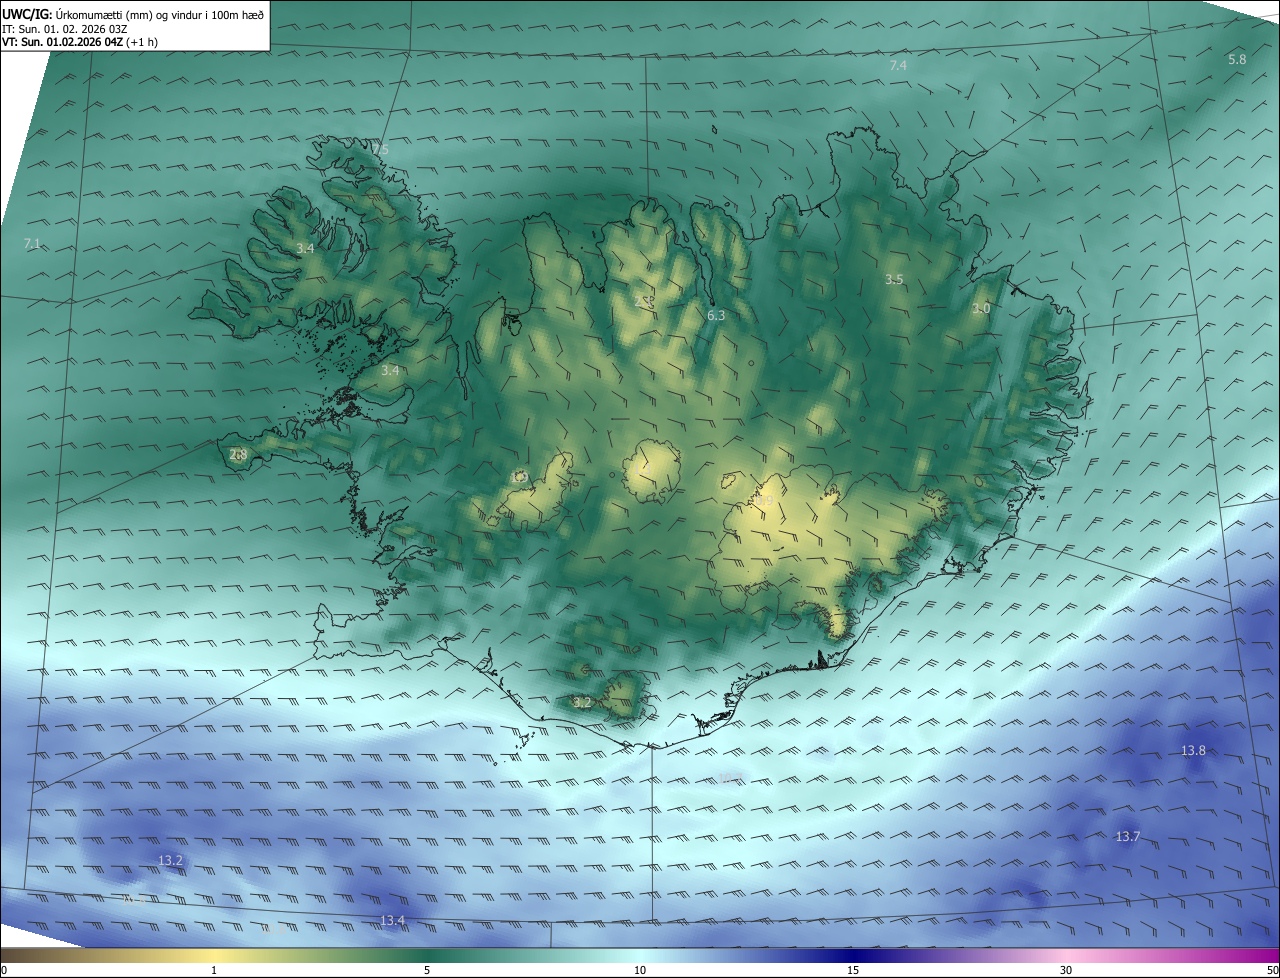This screenshot has width=1280, height=978.
Task: Click the 7.1 value label over the sea
Action: click(x=31, y=244)
